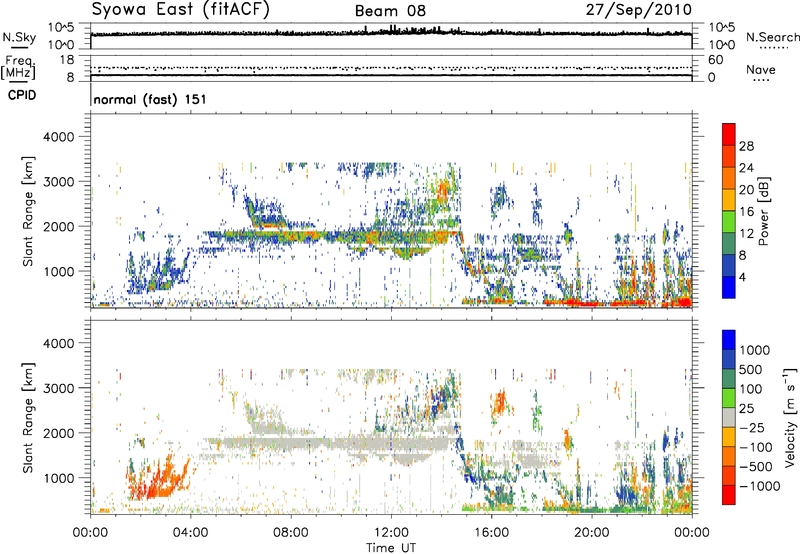
Task: Click the dotted line sample under N.Search
Action: coord(773,48)
